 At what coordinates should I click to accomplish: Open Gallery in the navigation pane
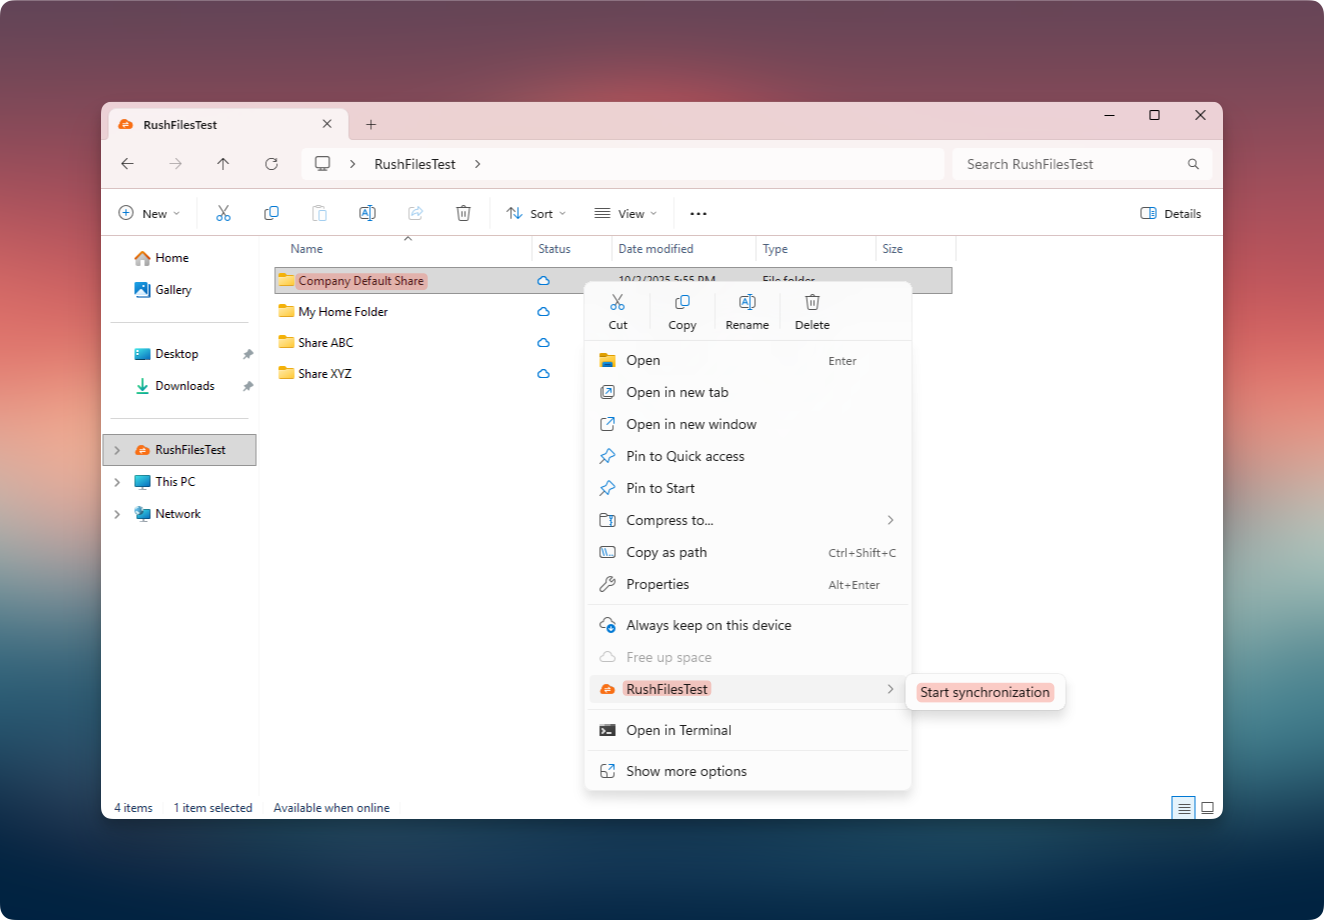pos(163,290)
